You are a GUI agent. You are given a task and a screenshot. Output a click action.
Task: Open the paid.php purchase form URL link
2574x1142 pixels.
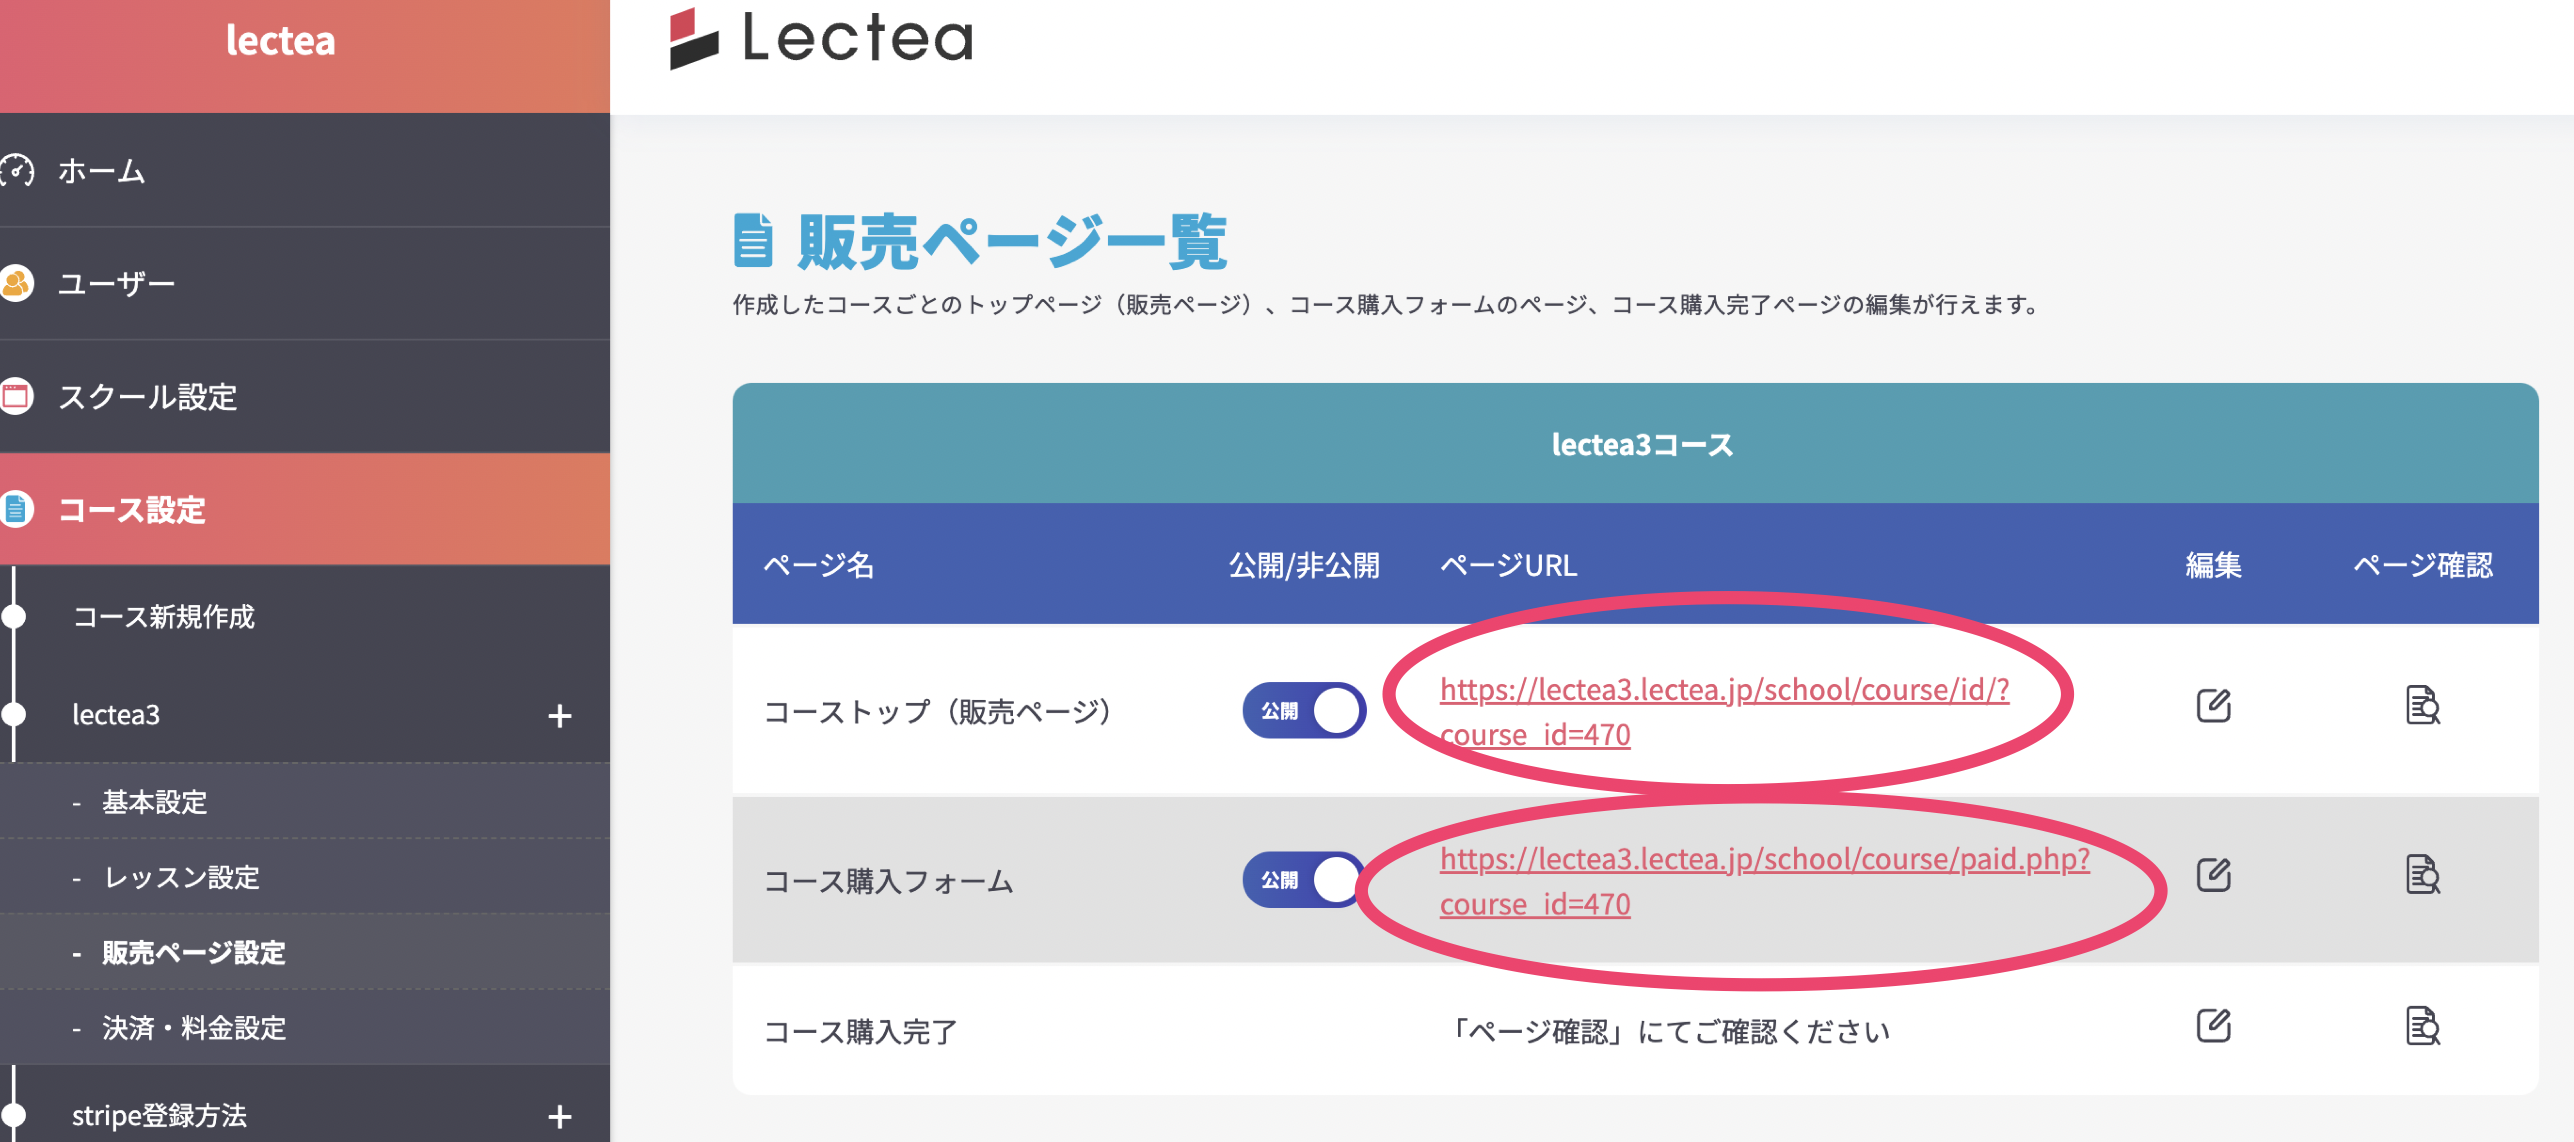[x=1764, y=860]
